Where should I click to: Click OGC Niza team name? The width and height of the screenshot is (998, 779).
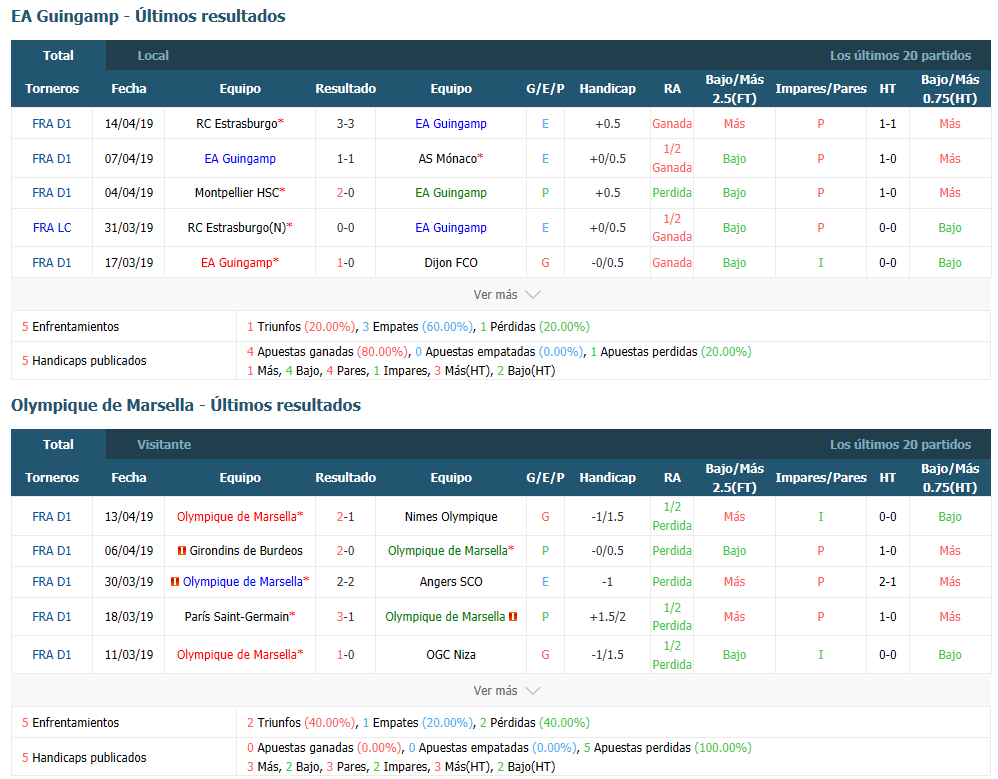coord(451,654)
